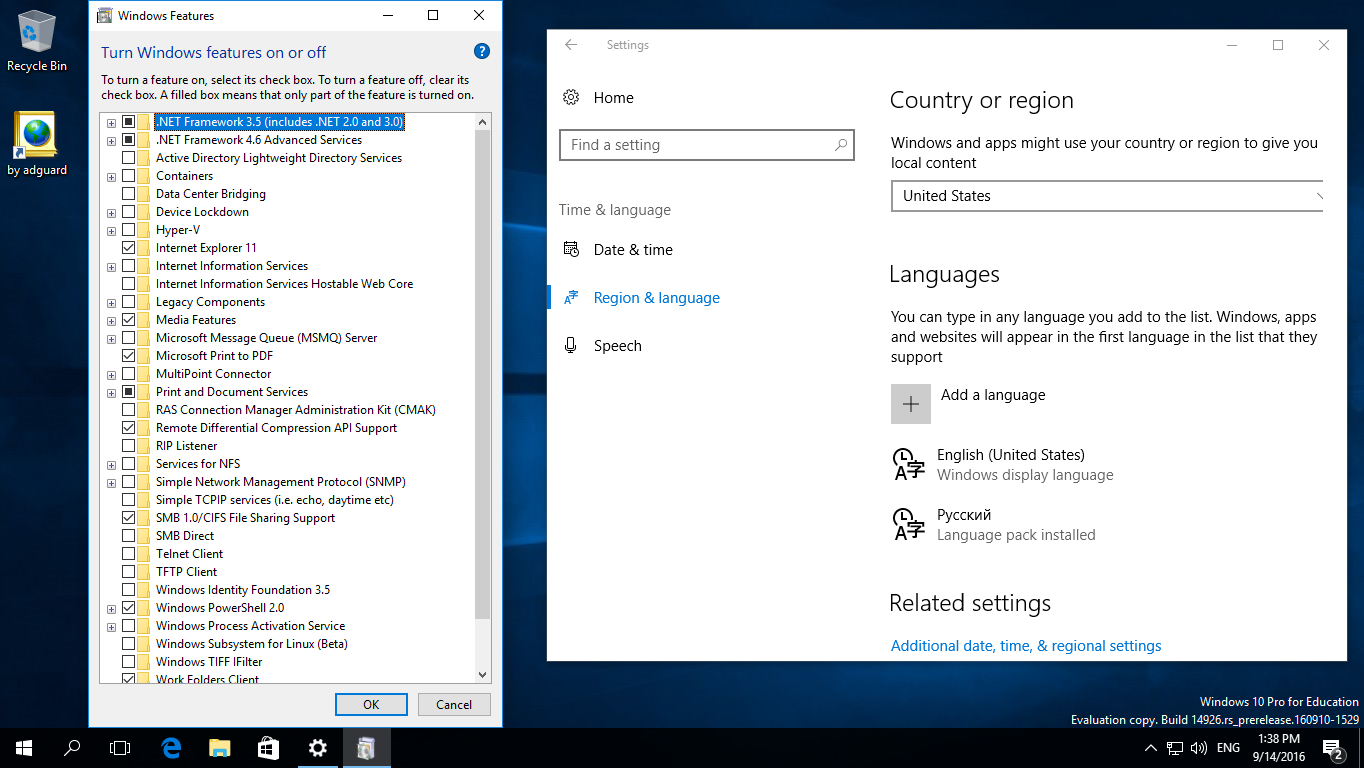
Task: Click the back arrow in Settings window
Action: pyautogui.click(x=571, y=45)
